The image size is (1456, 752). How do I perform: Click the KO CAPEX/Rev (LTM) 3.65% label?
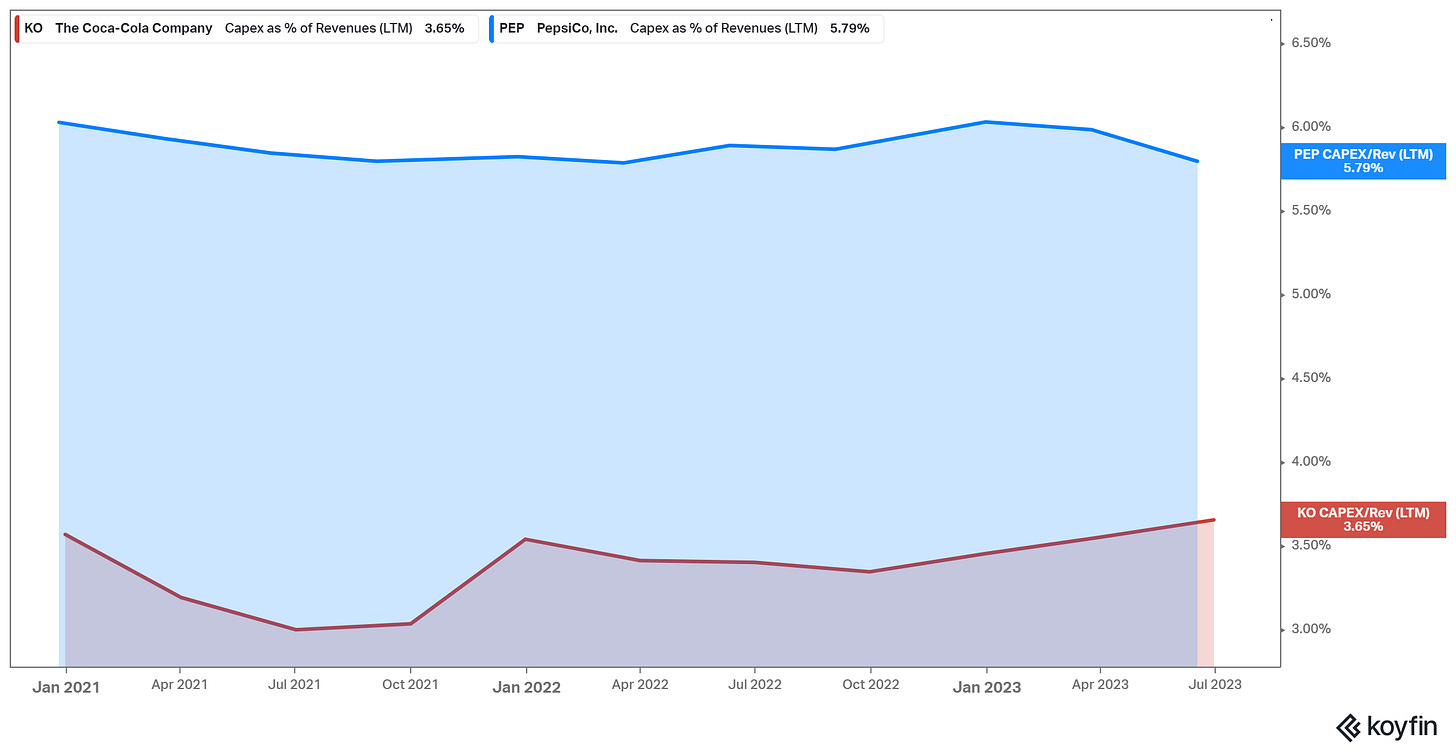(x=1363, y=519)
